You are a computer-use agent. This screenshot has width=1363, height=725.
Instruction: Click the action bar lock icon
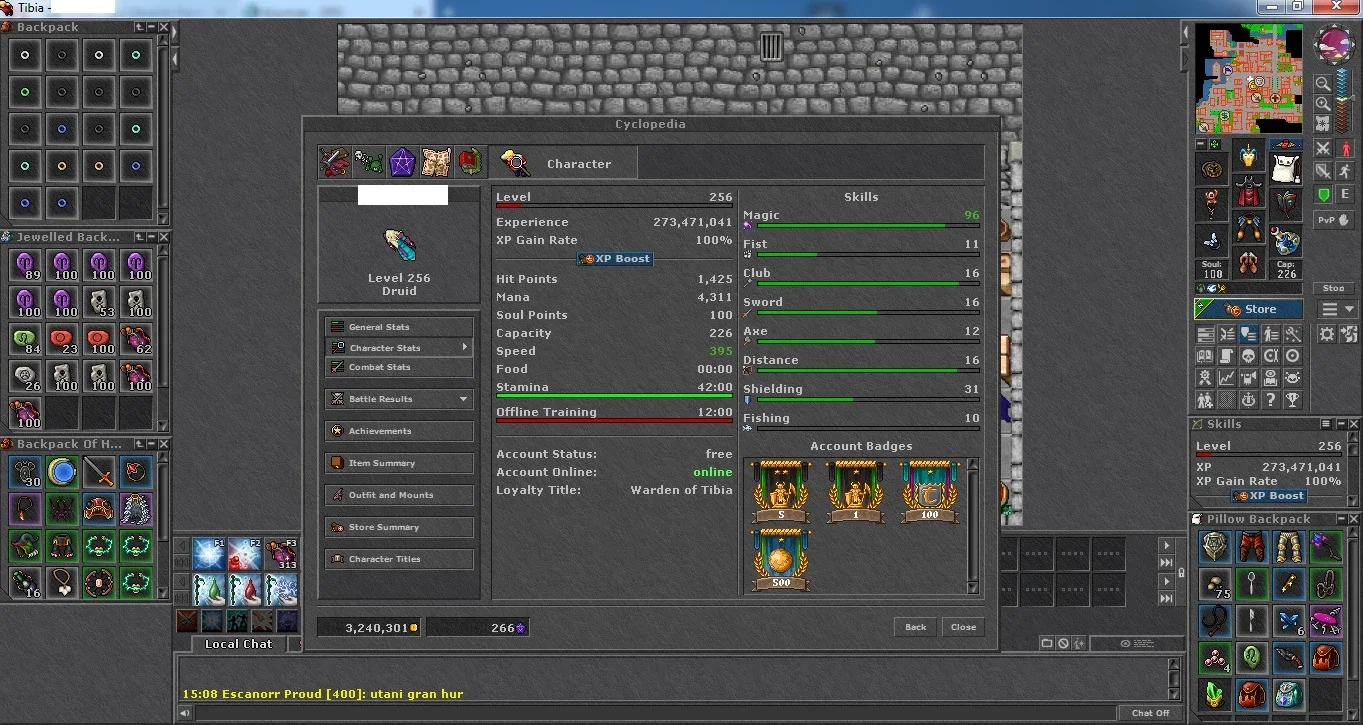click(x=1180, y=573)
